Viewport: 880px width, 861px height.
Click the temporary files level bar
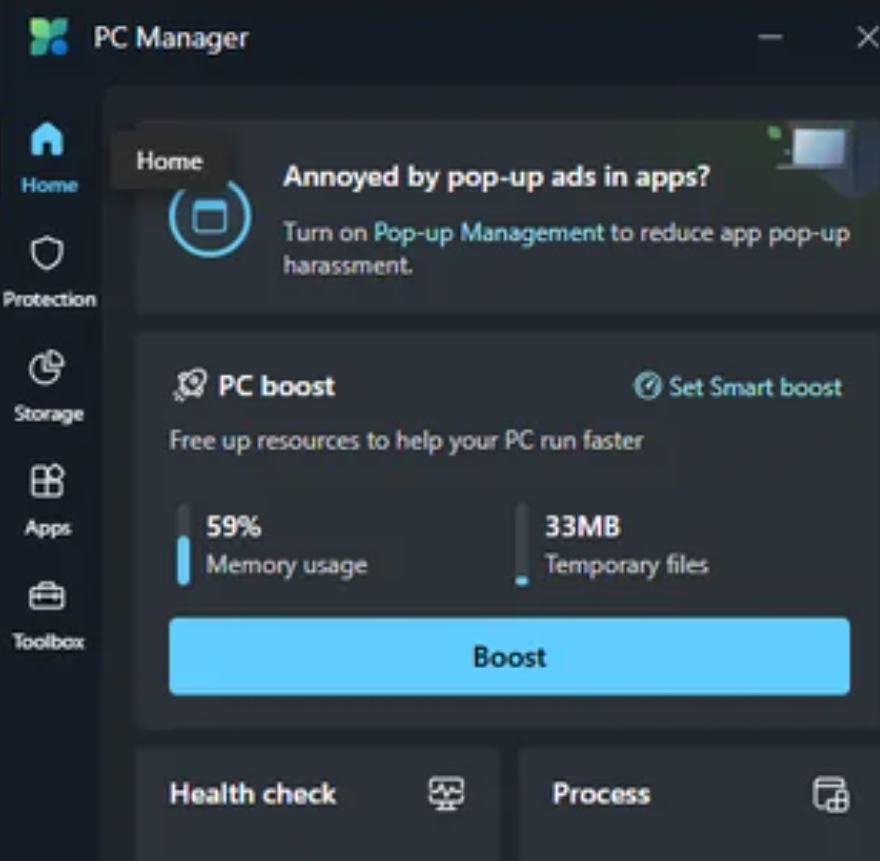point(522,544)
